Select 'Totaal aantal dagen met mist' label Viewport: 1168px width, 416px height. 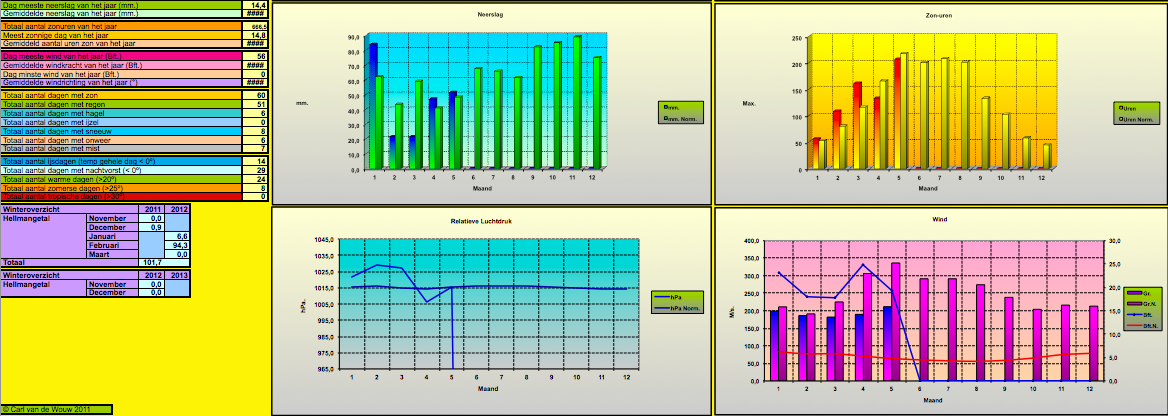coord(121,148)
